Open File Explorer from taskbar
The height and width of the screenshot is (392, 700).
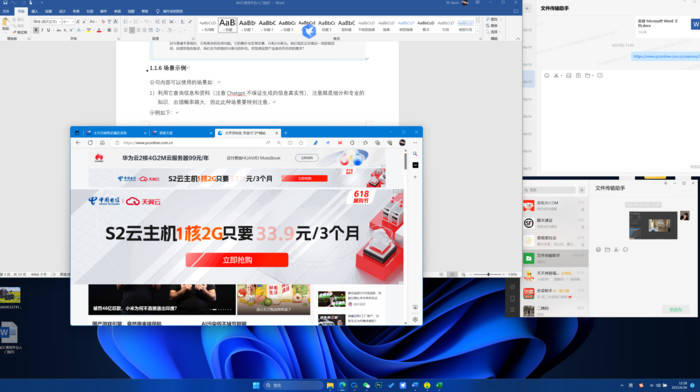330,385
